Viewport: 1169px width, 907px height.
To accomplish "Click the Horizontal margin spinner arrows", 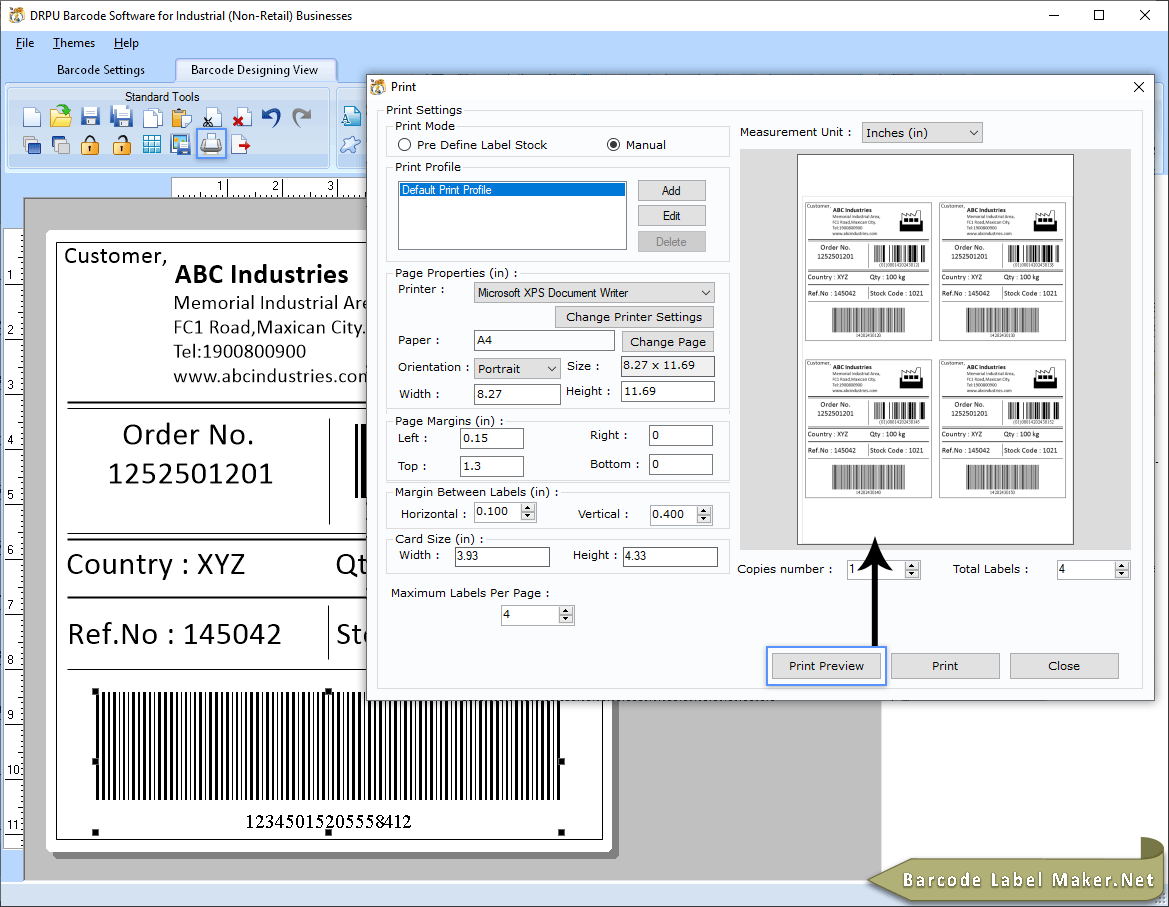I will pos(528,512).
